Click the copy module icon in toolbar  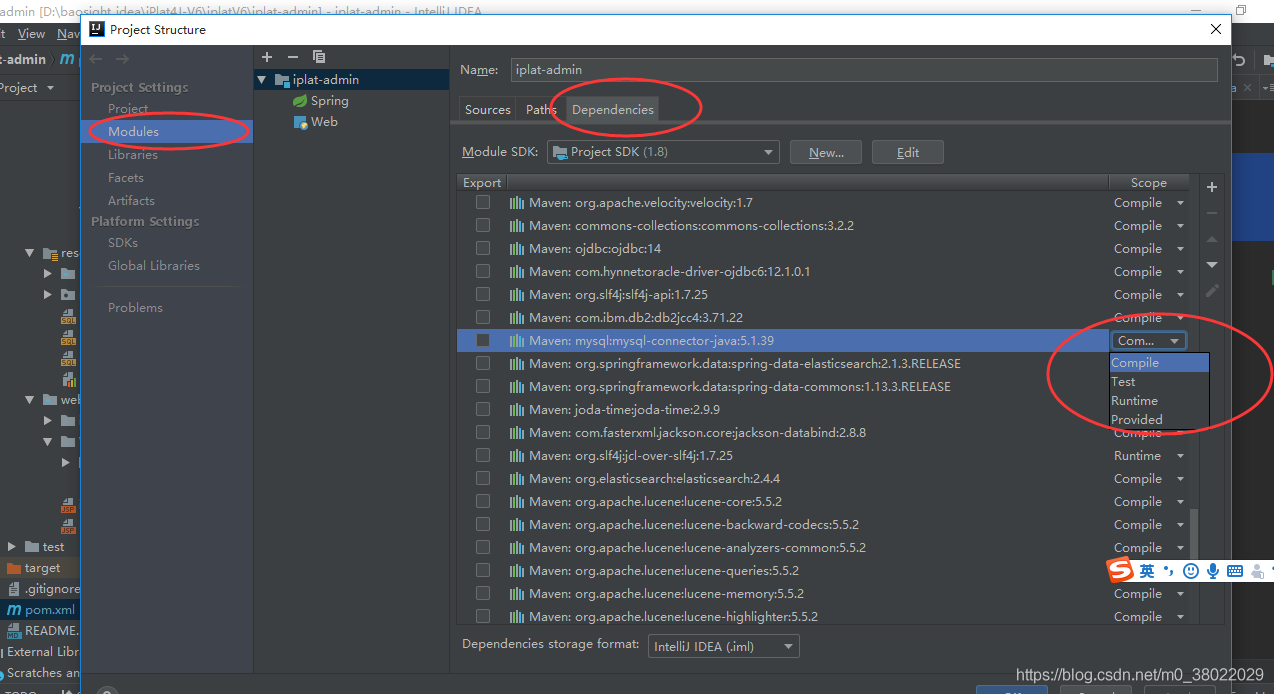pos(319,57)
